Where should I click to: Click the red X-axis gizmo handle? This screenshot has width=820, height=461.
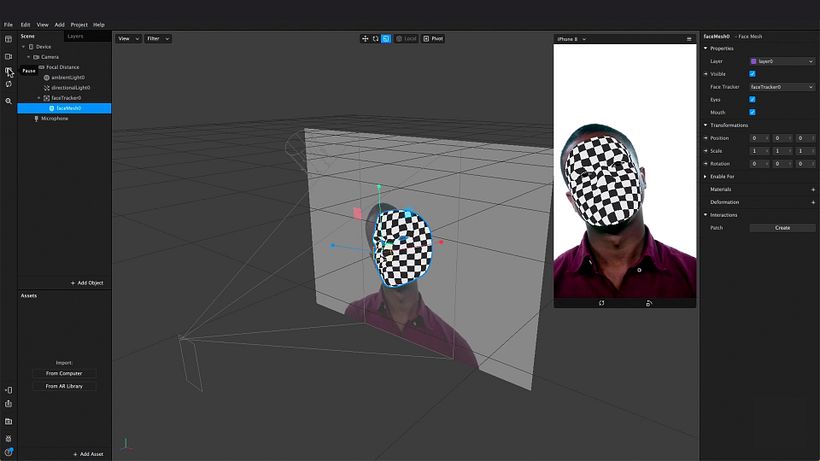[441, 242]
